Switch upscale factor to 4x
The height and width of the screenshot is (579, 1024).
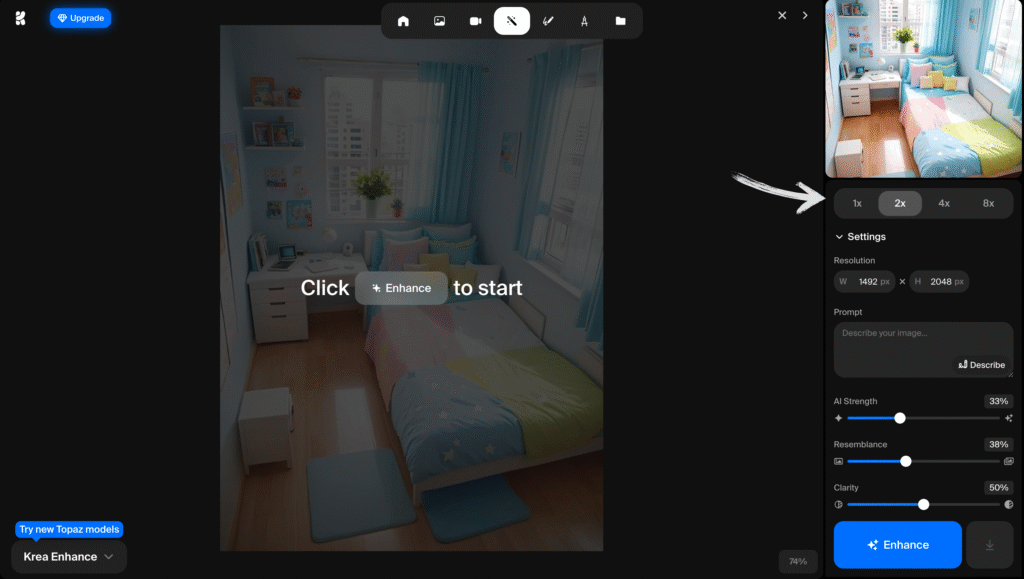[944, 202]
